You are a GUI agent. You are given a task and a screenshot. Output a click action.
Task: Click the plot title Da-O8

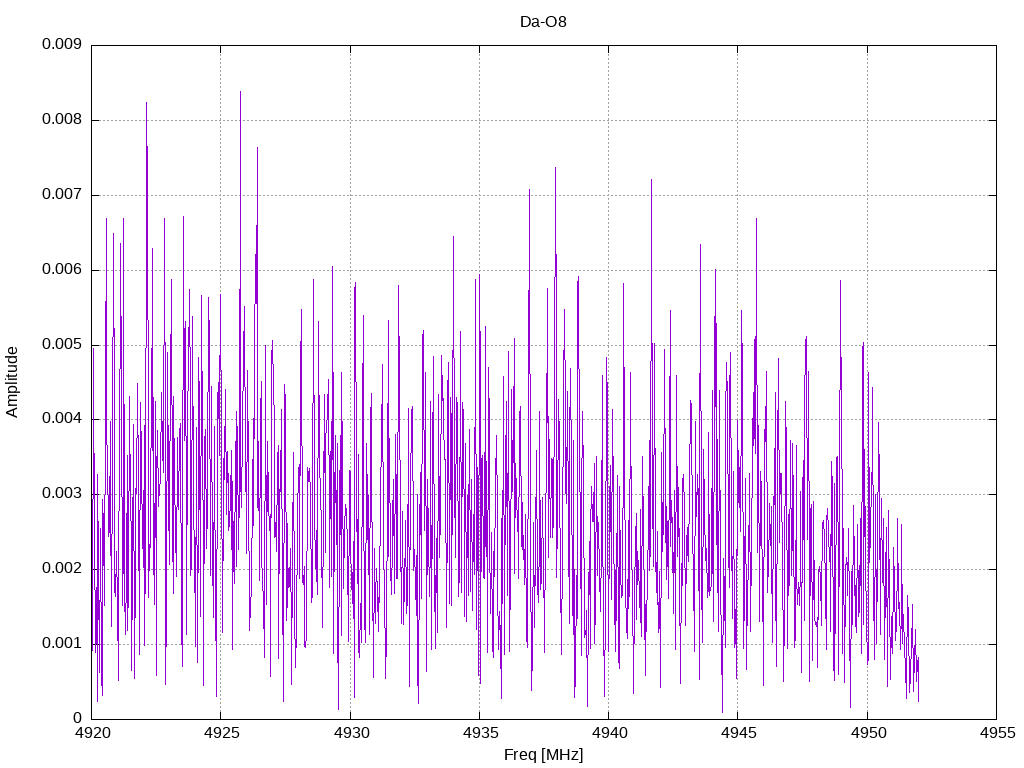(543, 22)
